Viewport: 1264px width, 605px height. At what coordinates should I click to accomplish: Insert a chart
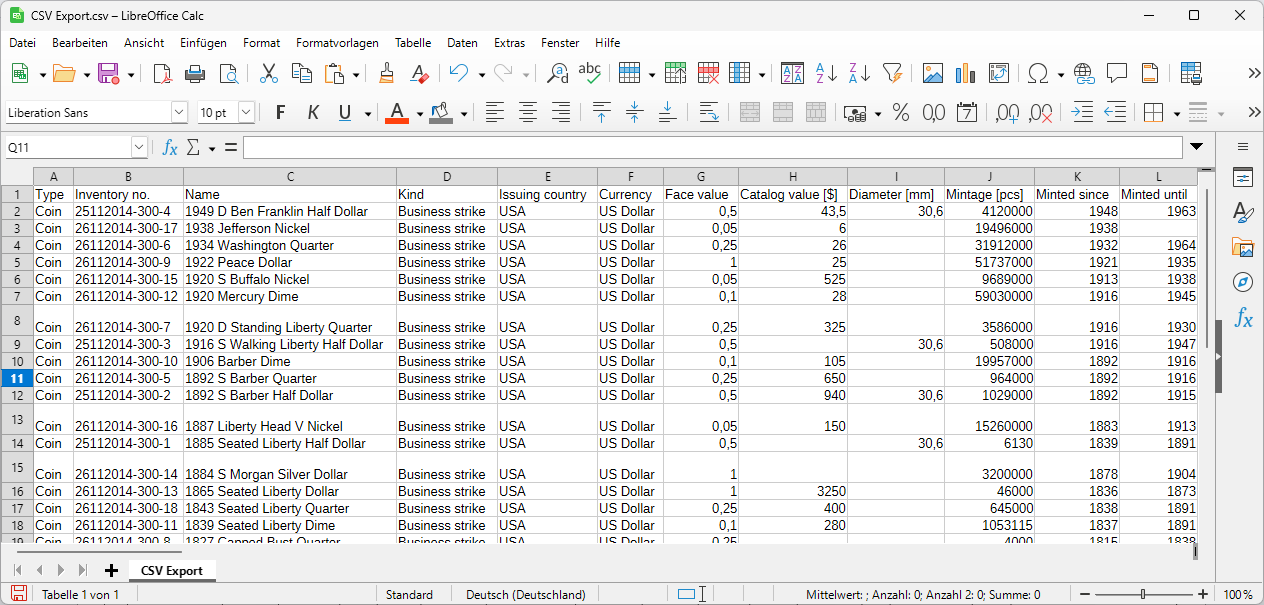tap(965, 73)
